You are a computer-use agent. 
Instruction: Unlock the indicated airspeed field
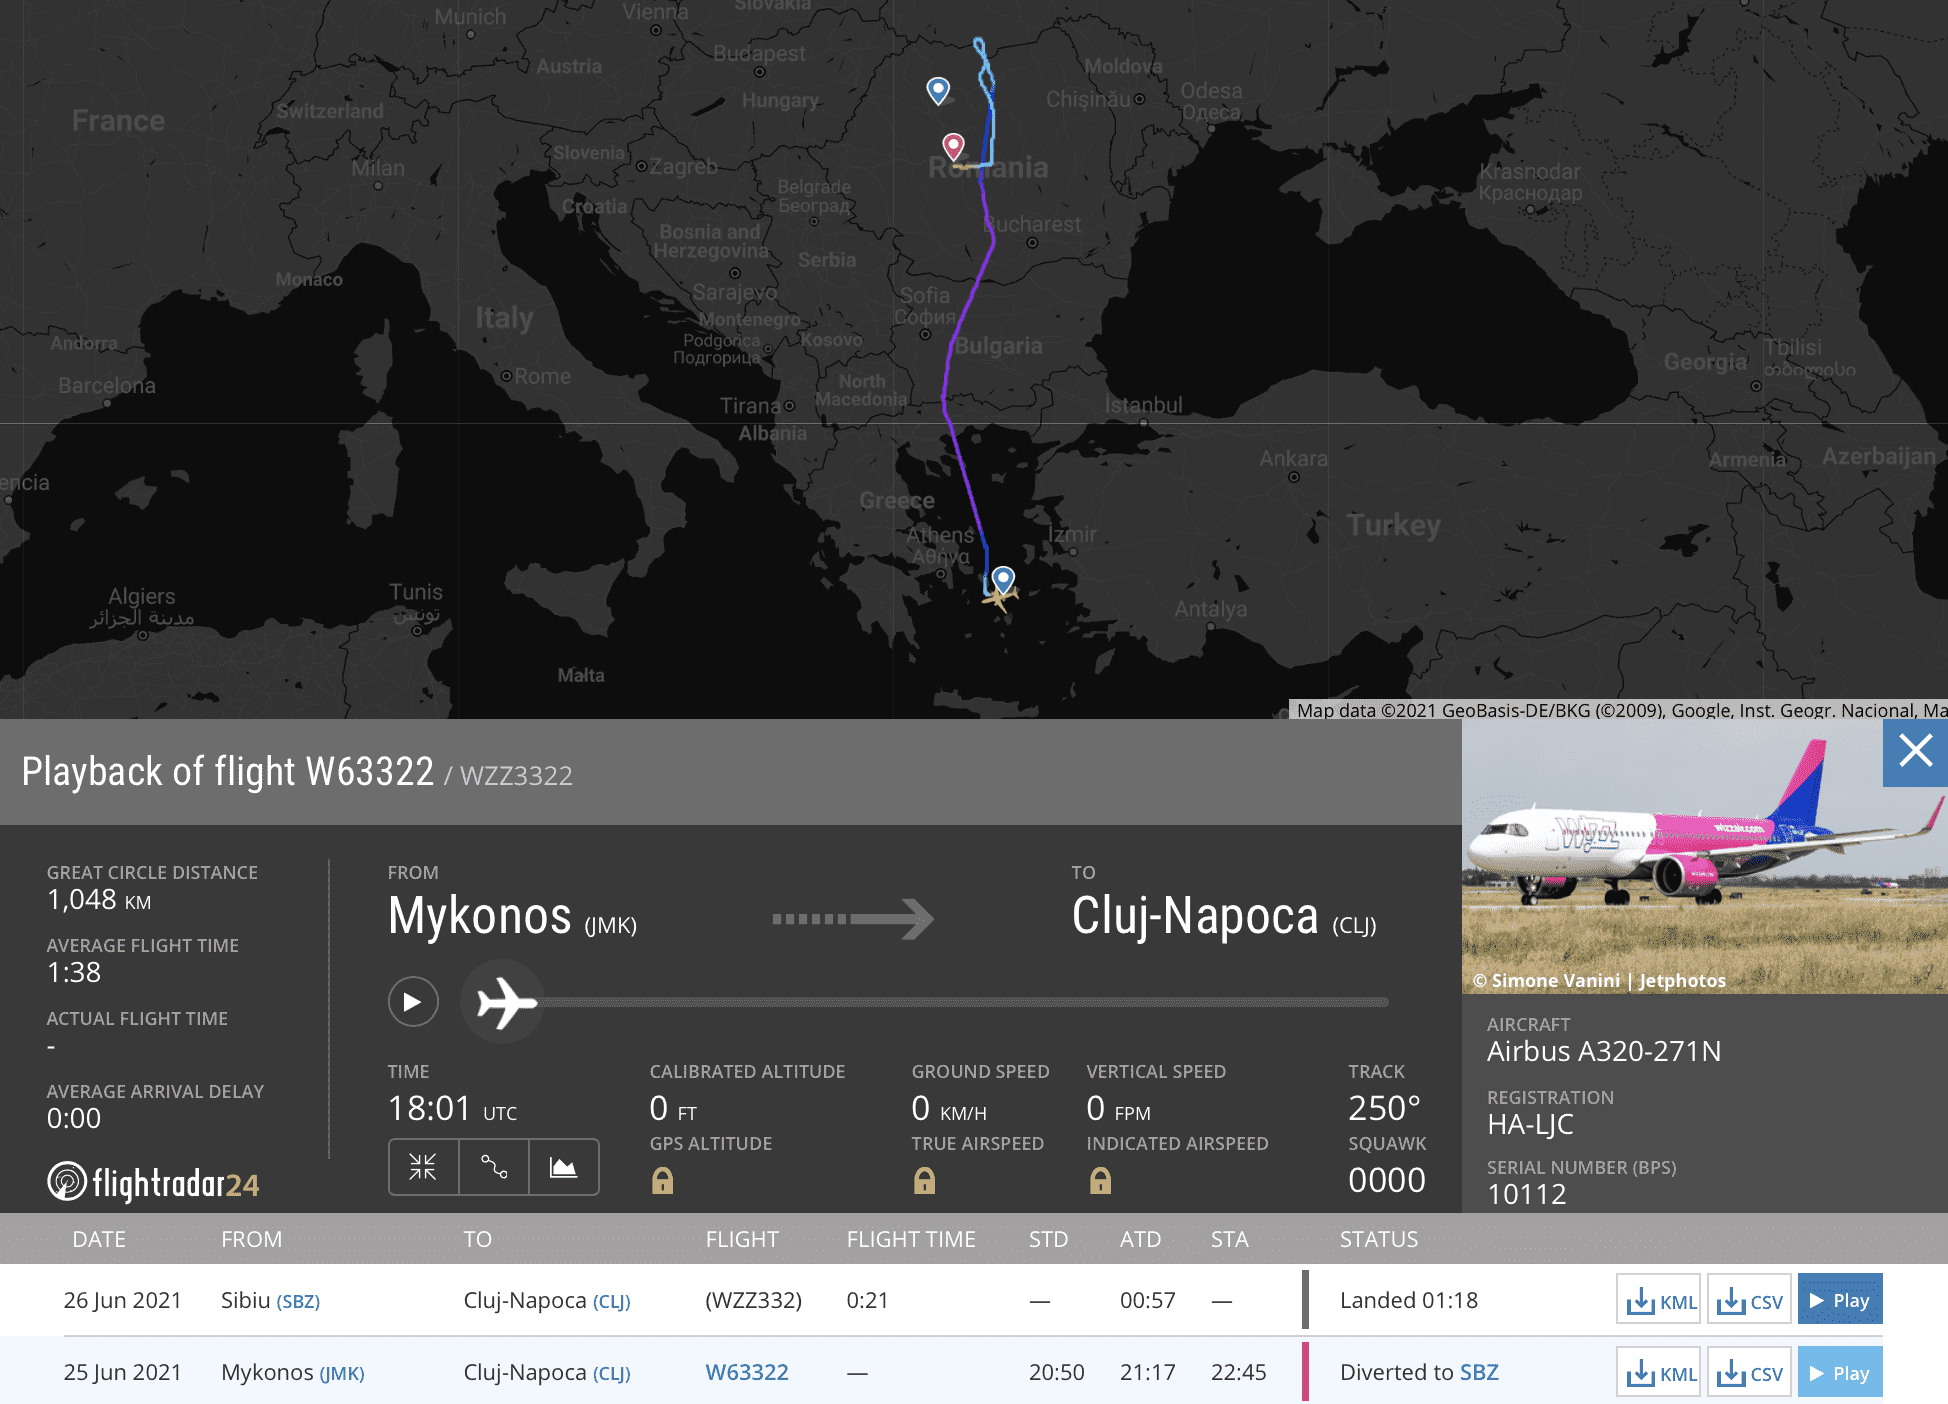coord(1100,1181)
